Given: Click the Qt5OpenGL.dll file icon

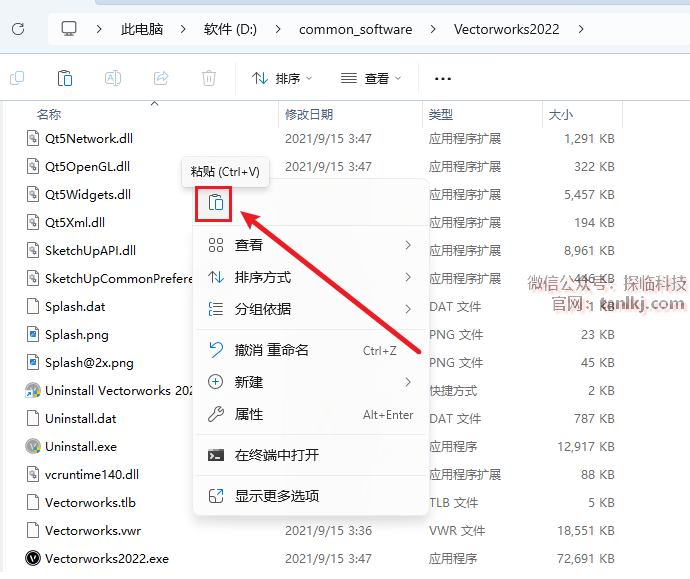Looking at the screenshot, I should pos(33,166).
